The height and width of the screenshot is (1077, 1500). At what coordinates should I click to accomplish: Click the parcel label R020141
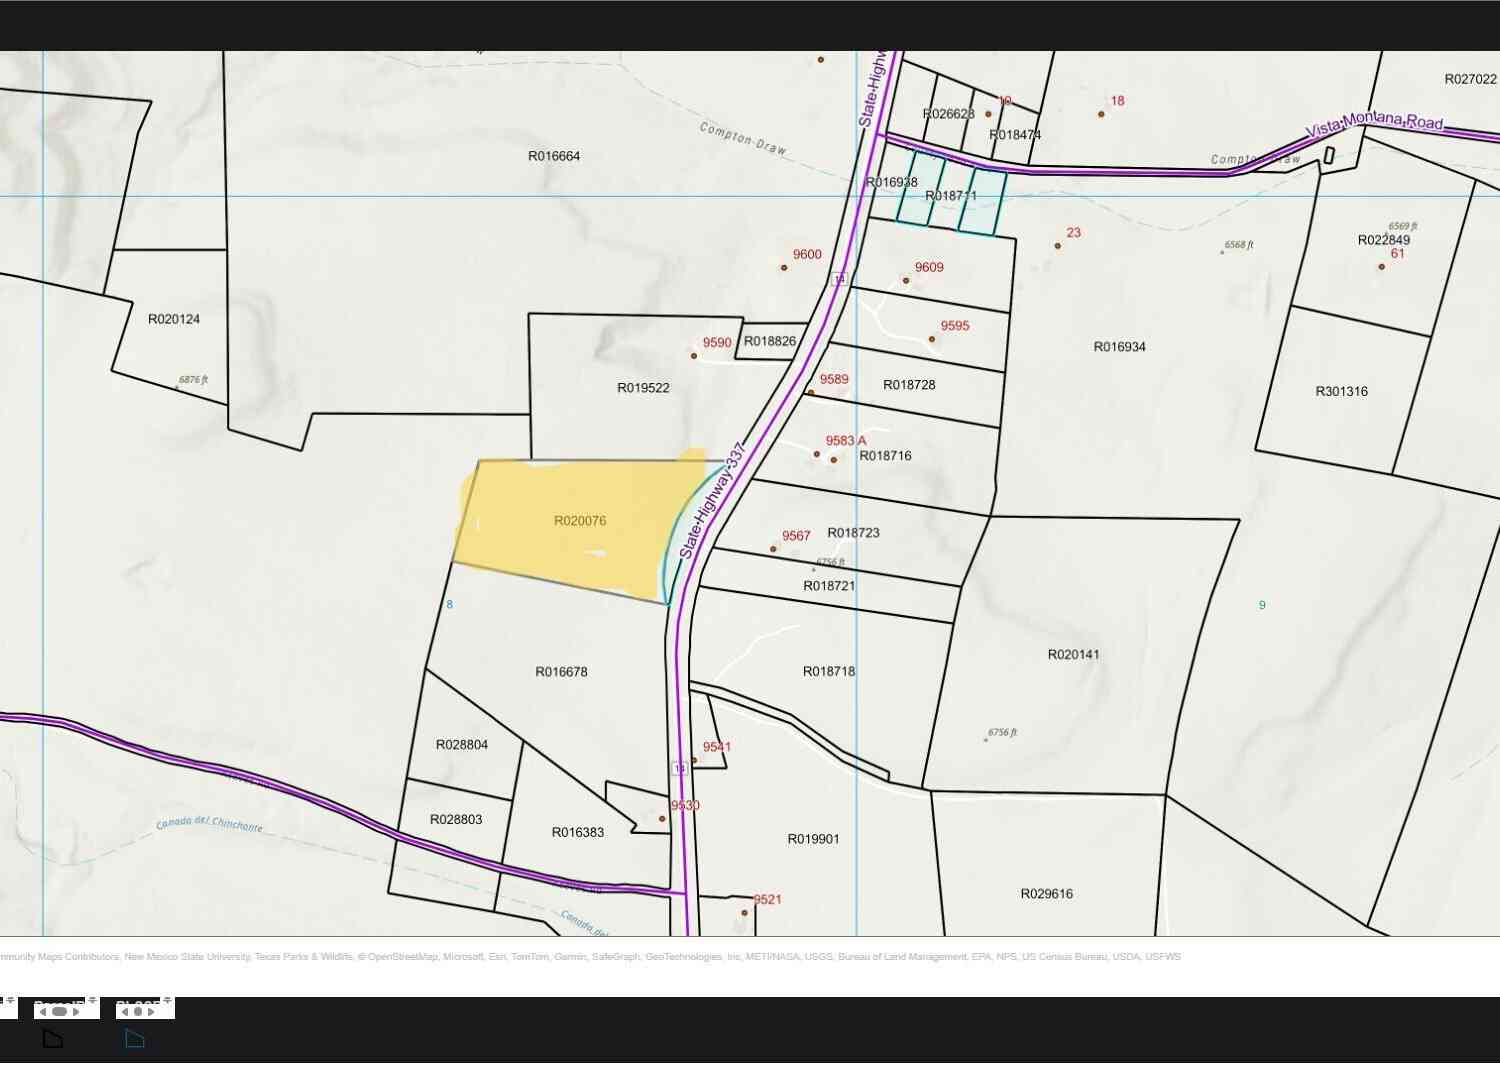point(1073,655)
